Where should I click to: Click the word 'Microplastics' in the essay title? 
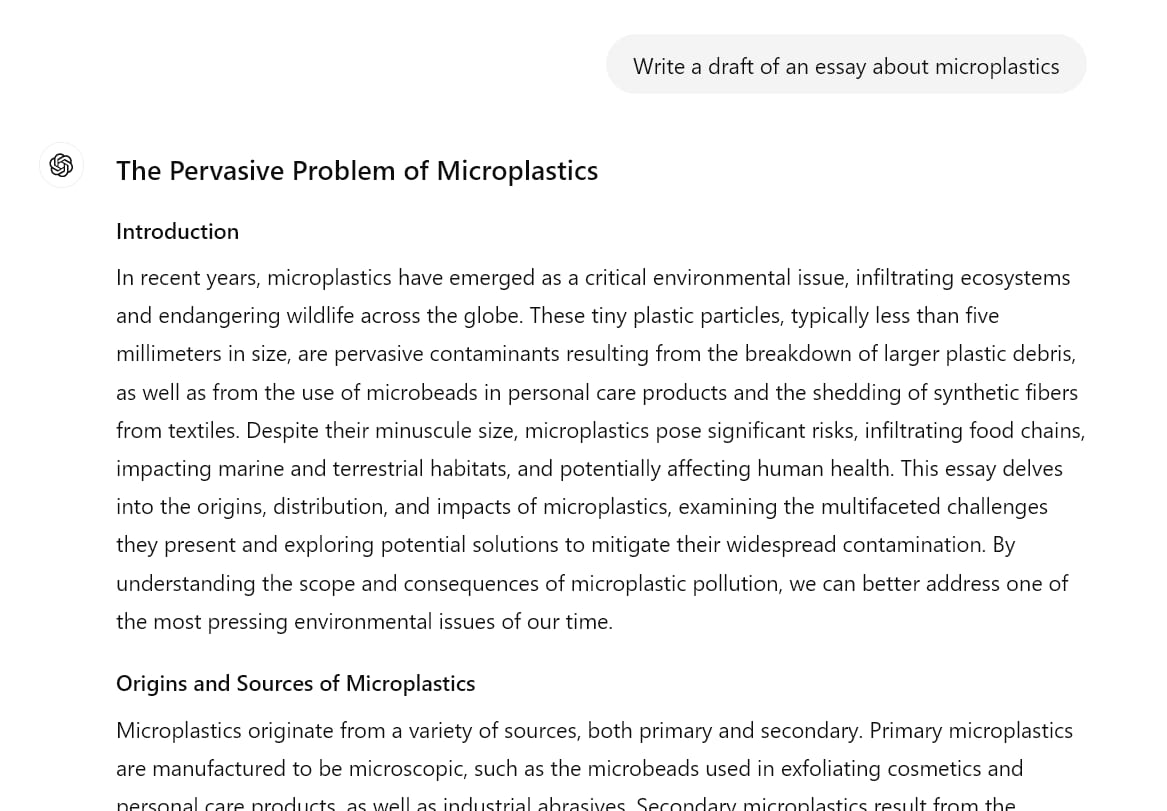coord(517,170)
